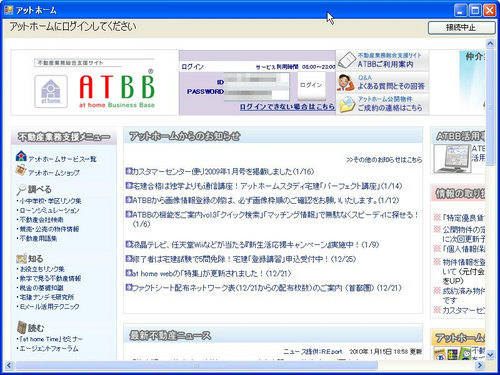Viewport: 500px width, 375px height.
Task: Open アットホームサービス一覧 link
Action: tap(62, 159)
